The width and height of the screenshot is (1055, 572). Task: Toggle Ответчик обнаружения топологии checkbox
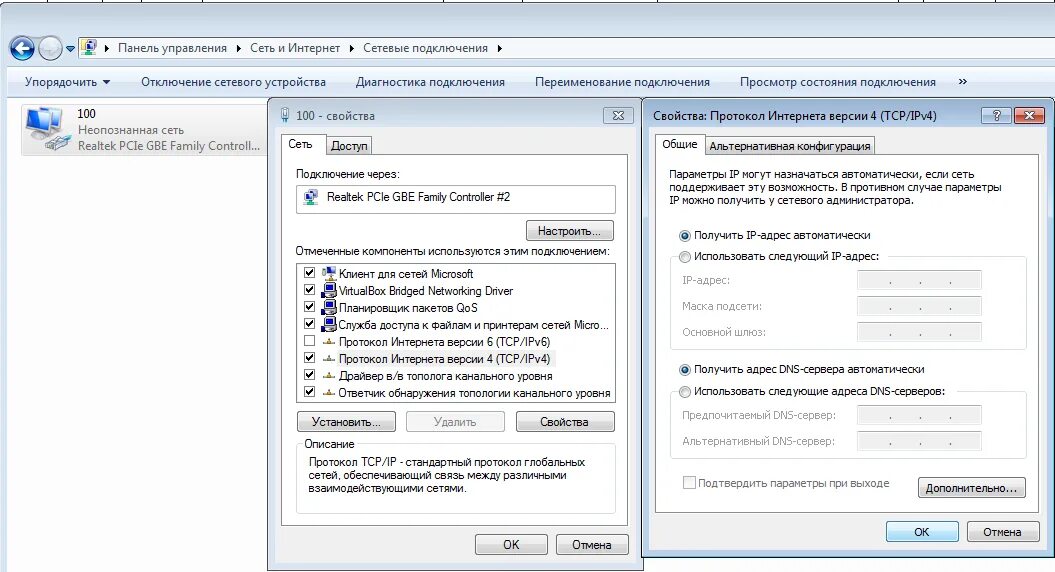tap(310, 392)
